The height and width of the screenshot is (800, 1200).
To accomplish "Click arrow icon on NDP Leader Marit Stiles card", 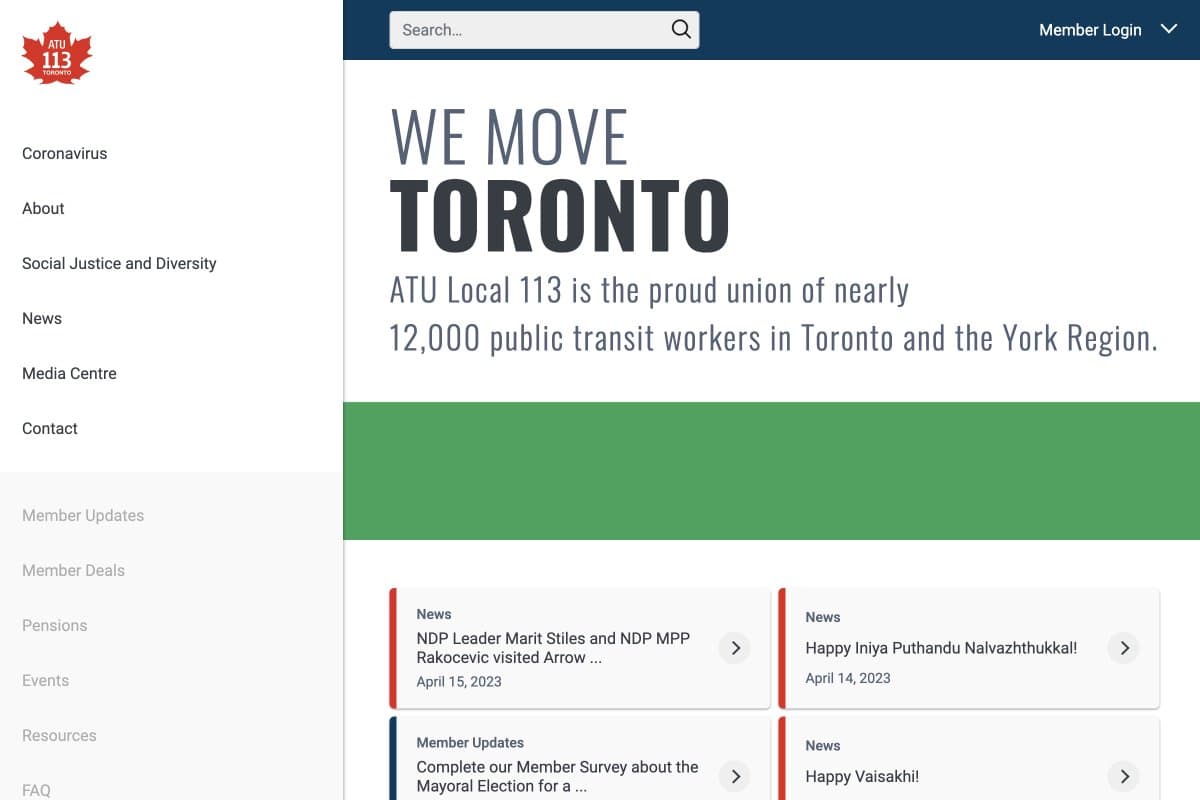I will [735, 648].
